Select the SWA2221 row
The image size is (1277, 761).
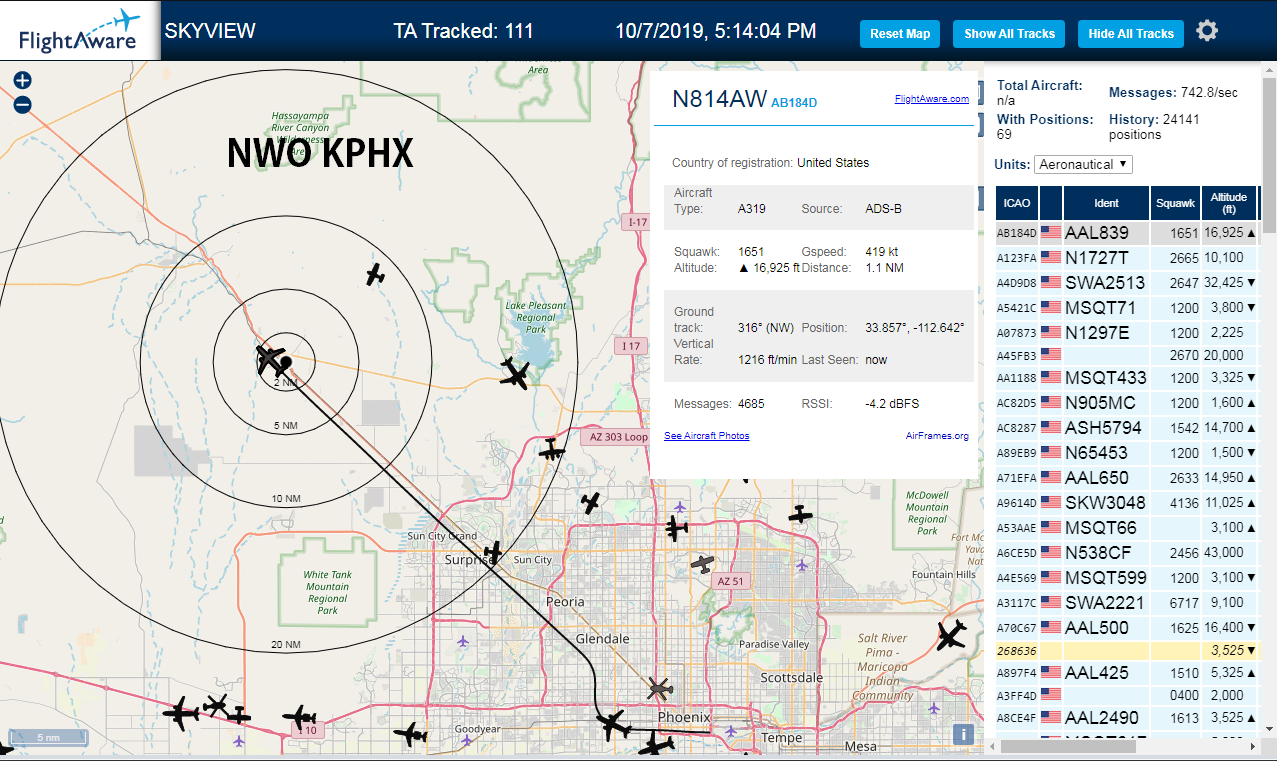[1127, 602]
